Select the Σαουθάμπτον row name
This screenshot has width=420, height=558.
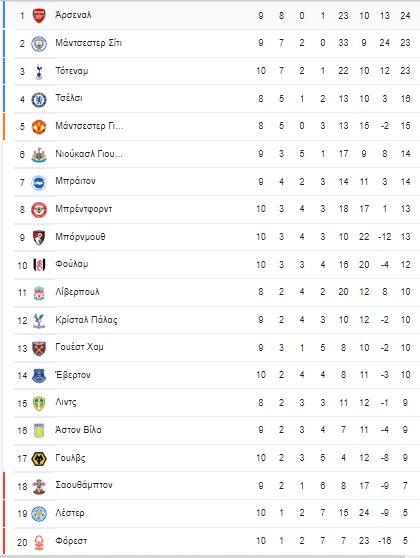point(84,485)
